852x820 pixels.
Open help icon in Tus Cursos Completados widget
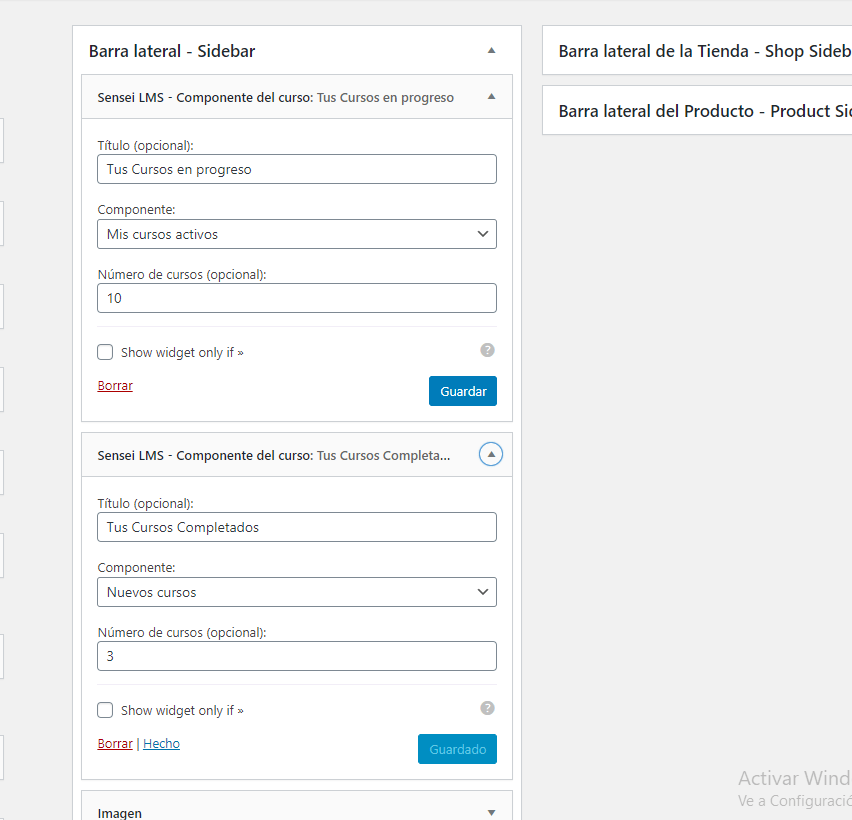(x=487, y=708)
